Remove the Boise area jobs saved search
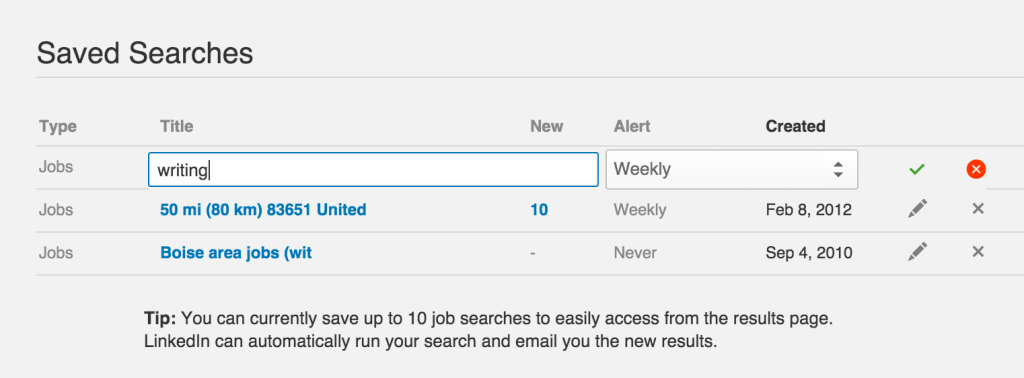Image resolution: width=1024 pixels, height=378 pixels. [x=978, y=252]
